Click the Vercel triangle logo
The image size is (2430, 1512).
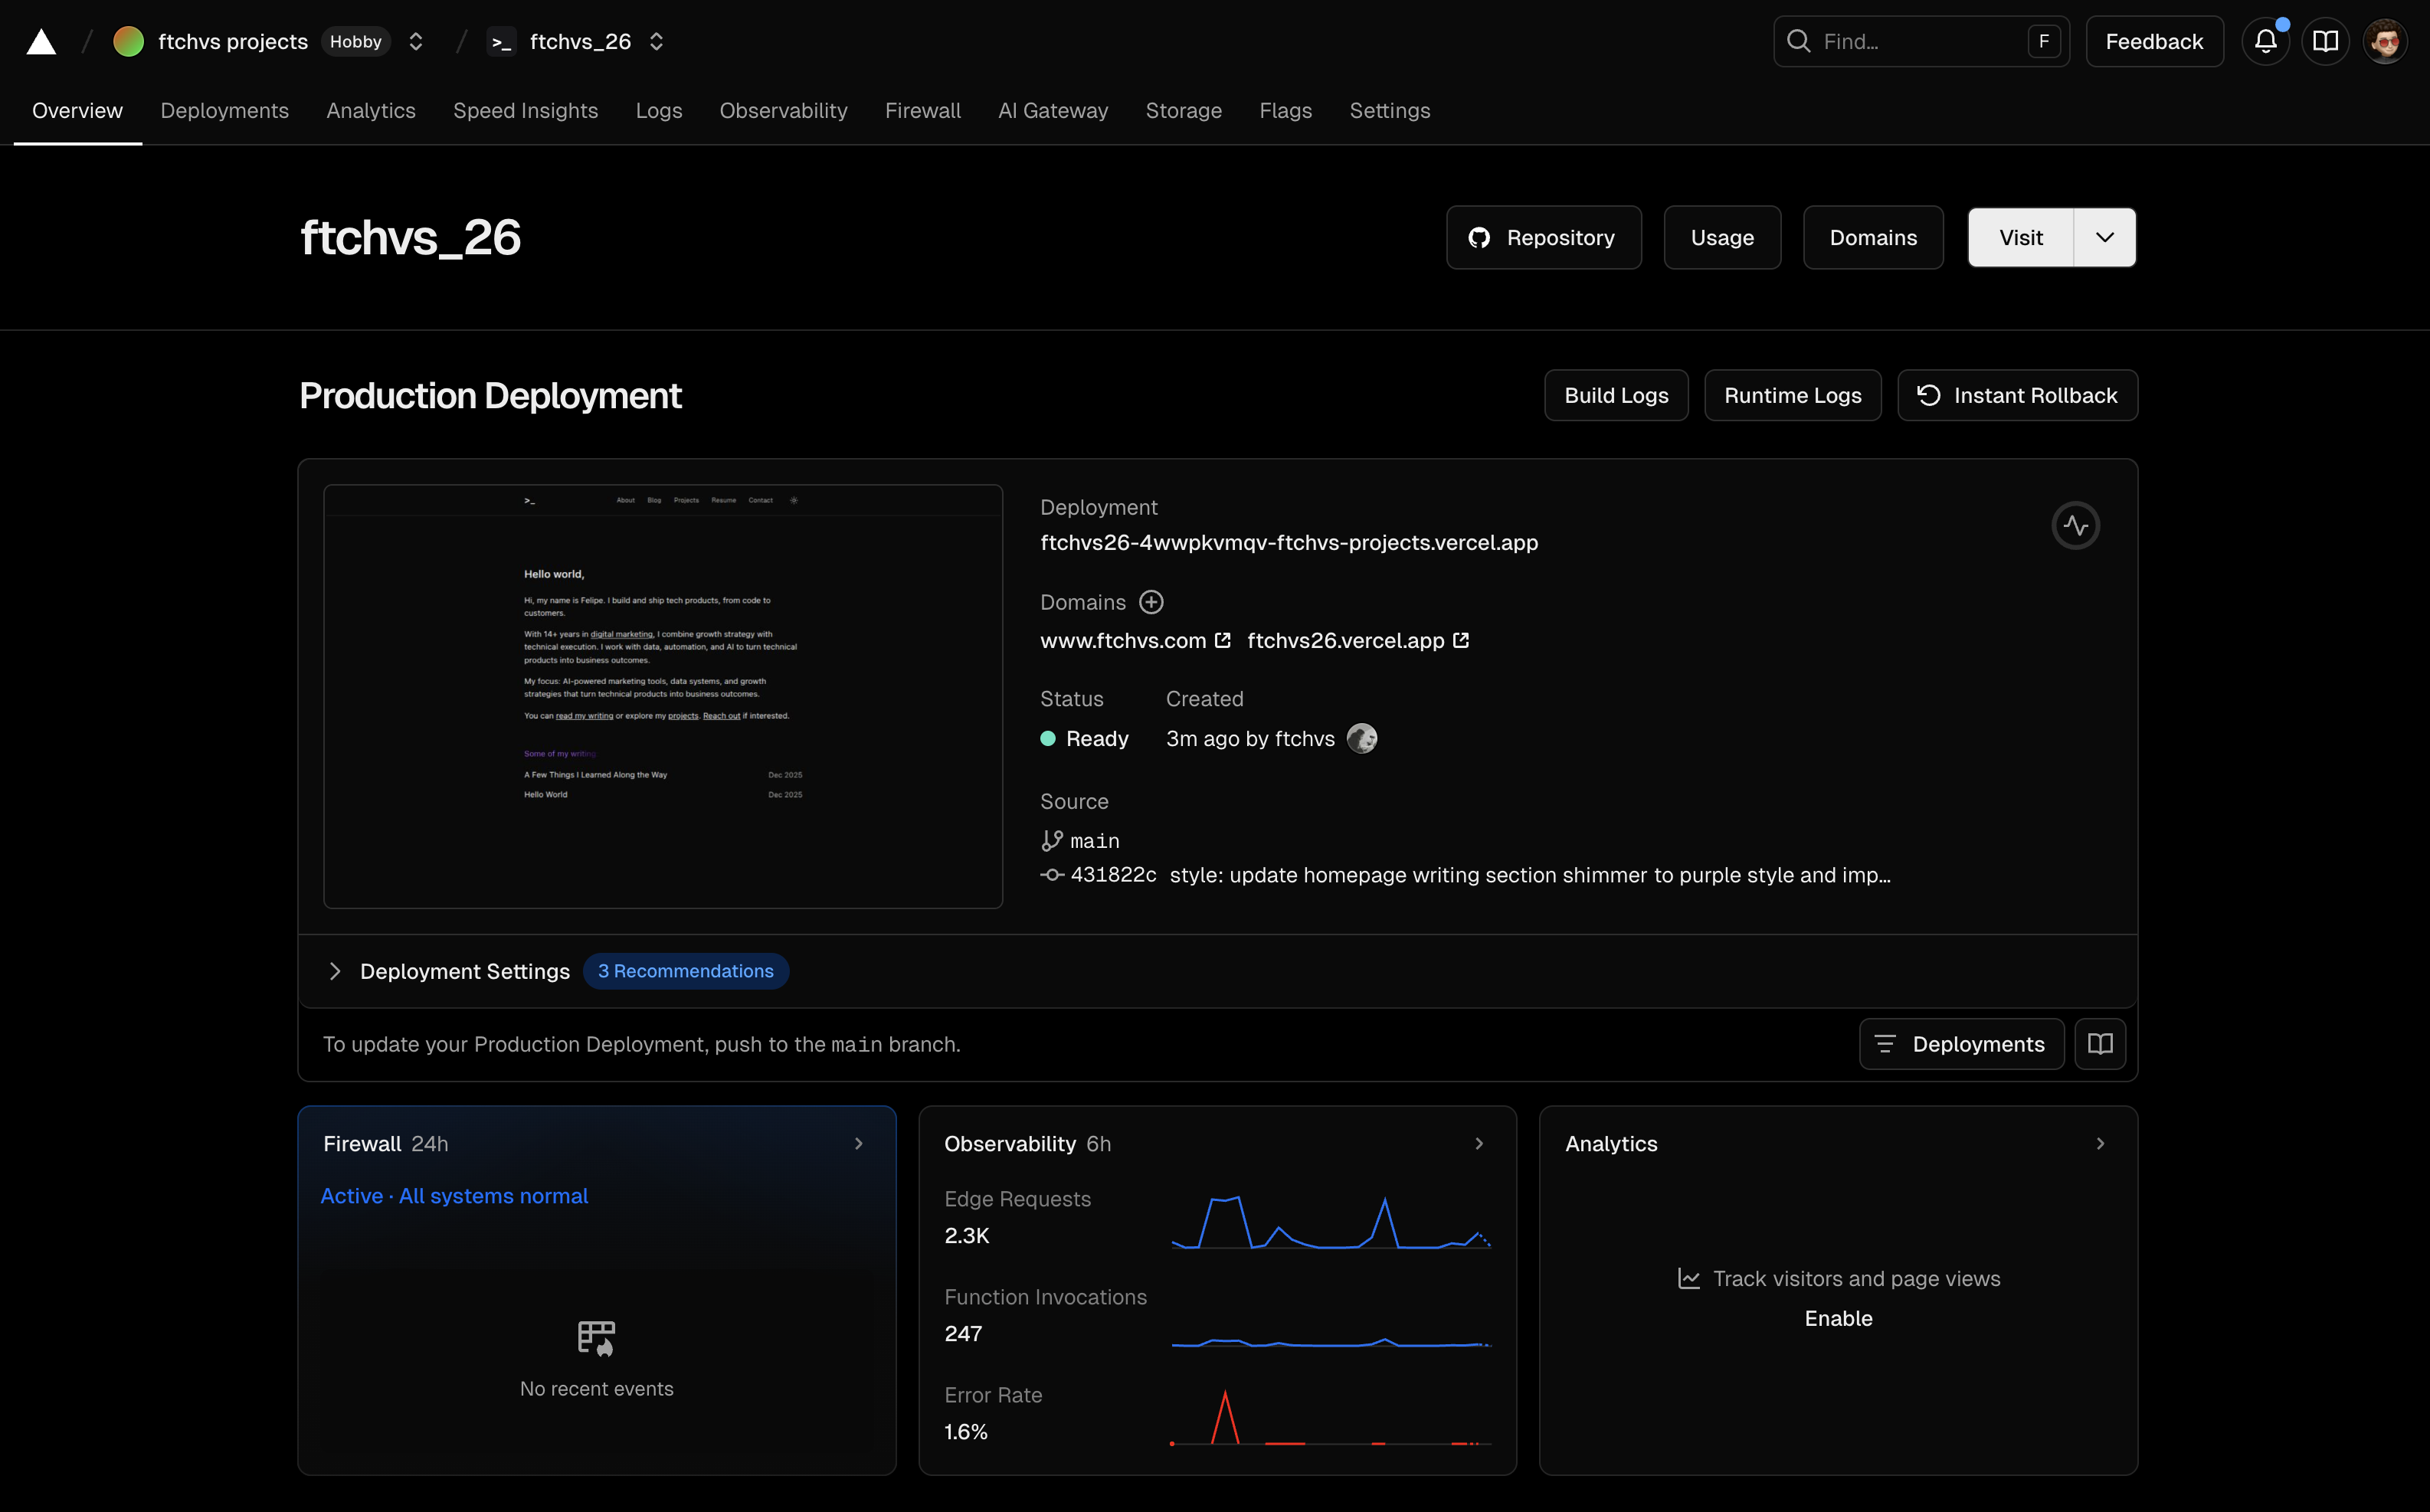pos(41,42)
